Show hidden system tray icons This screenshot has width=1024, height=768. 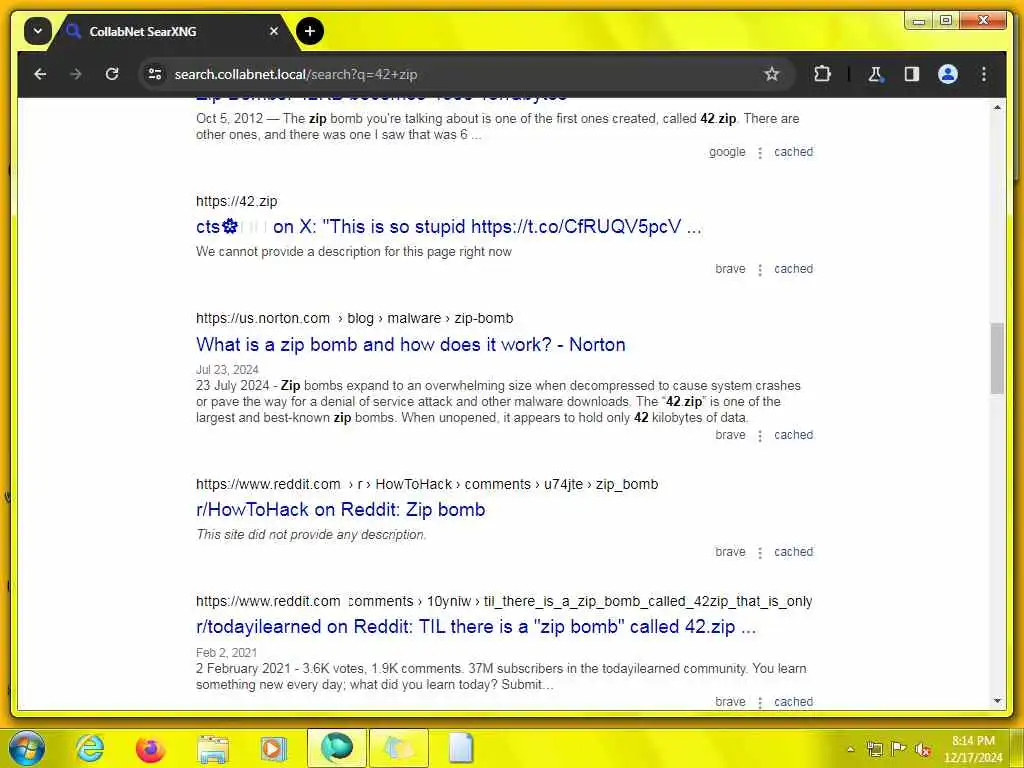850,748
